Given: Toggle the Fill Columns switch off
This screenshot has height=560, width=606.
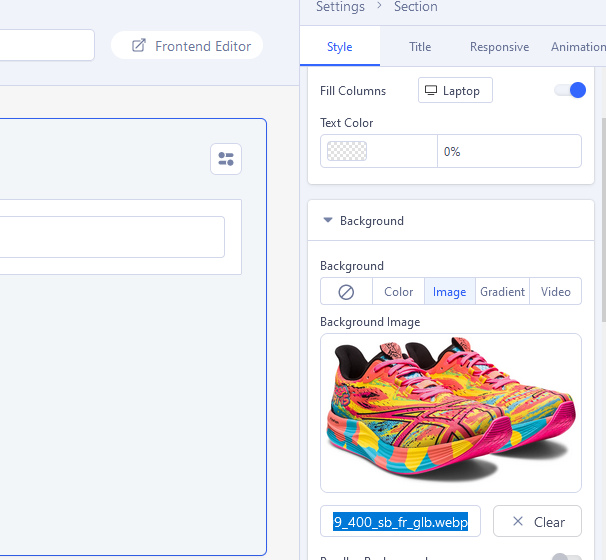Looking at the screenshot, I should (570, 90).
